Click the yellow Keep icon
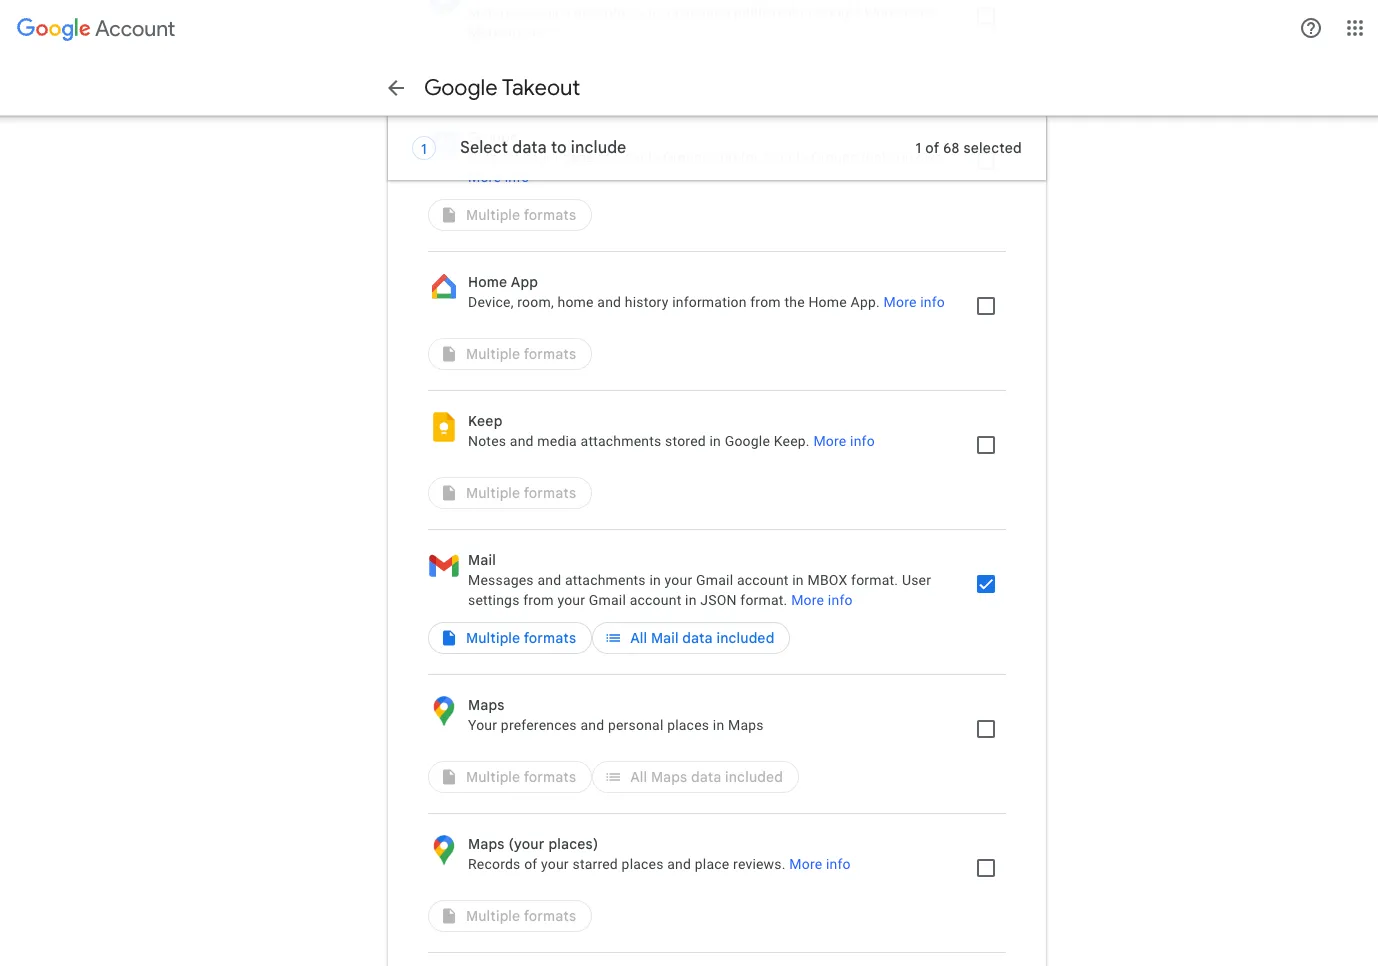The image size is (1378, 966). (x=444, y=427)
